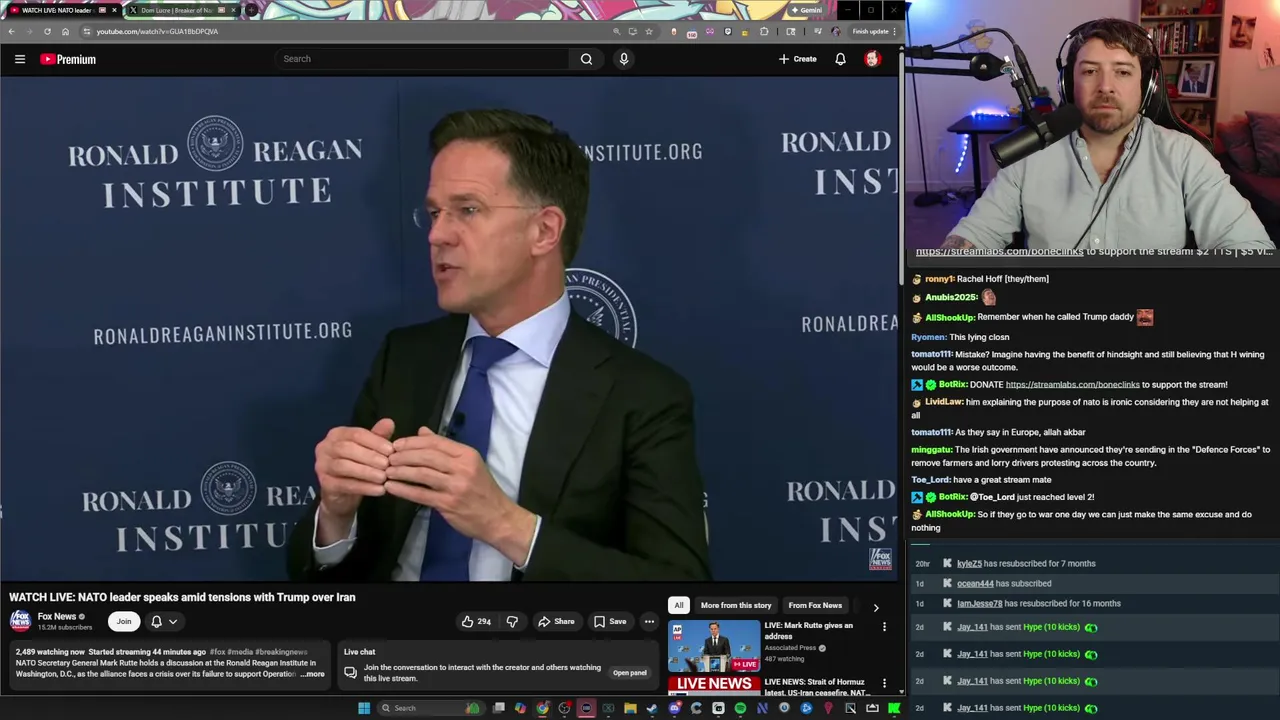Open the Fox News channel name
Screen dimensions: 1280x720
(x=57, y=616)
